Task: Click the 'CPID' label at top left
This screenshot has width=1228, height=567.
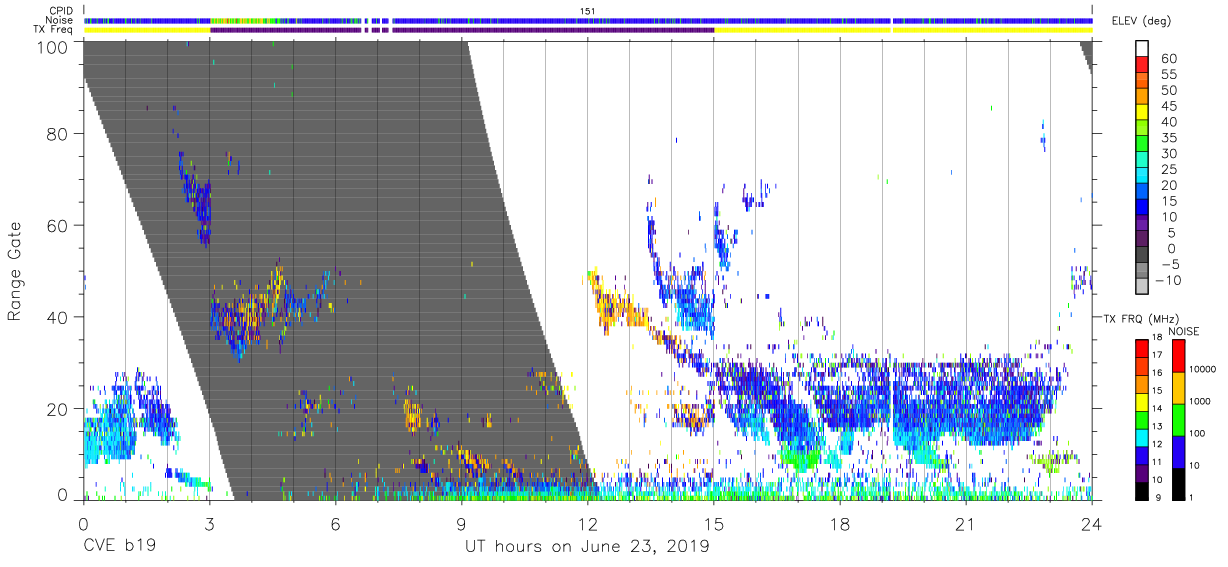Action: tap(62, 11)
